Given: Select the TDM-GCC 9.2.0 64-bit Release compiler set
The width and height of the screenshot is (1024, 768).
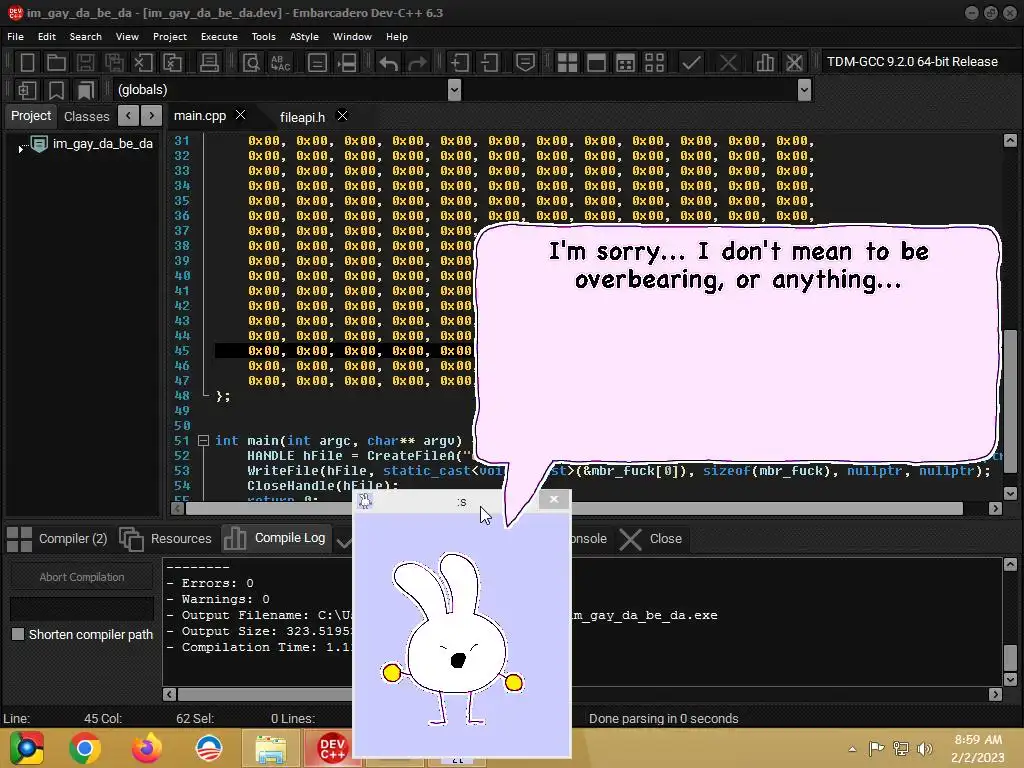Looking at the screenshot, I should [912, 61].
